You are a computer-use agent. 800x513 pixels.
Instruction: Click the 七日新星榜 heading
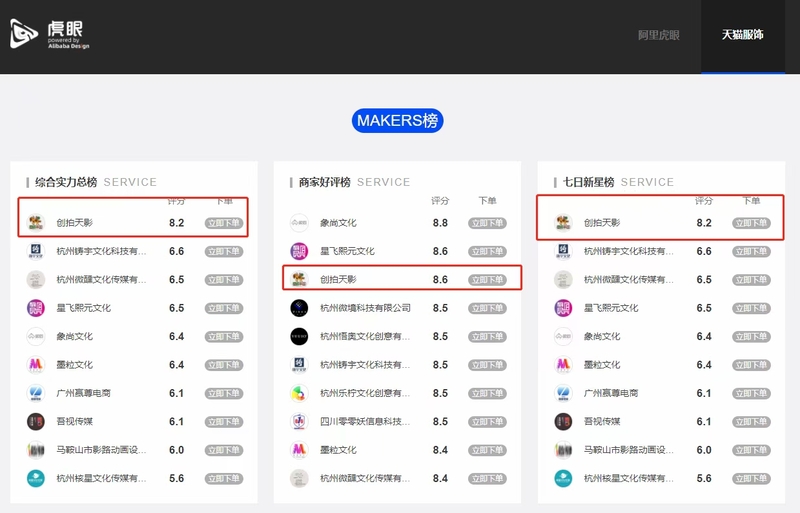click(x=588, y=182)
